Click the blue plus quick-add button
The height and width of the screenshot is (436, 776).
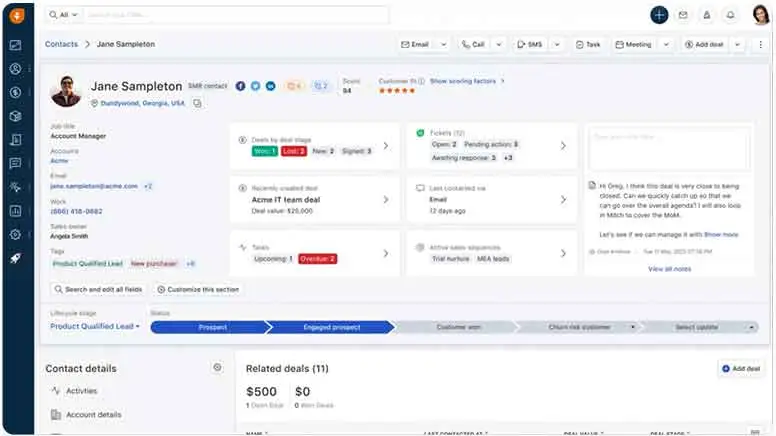659,15
